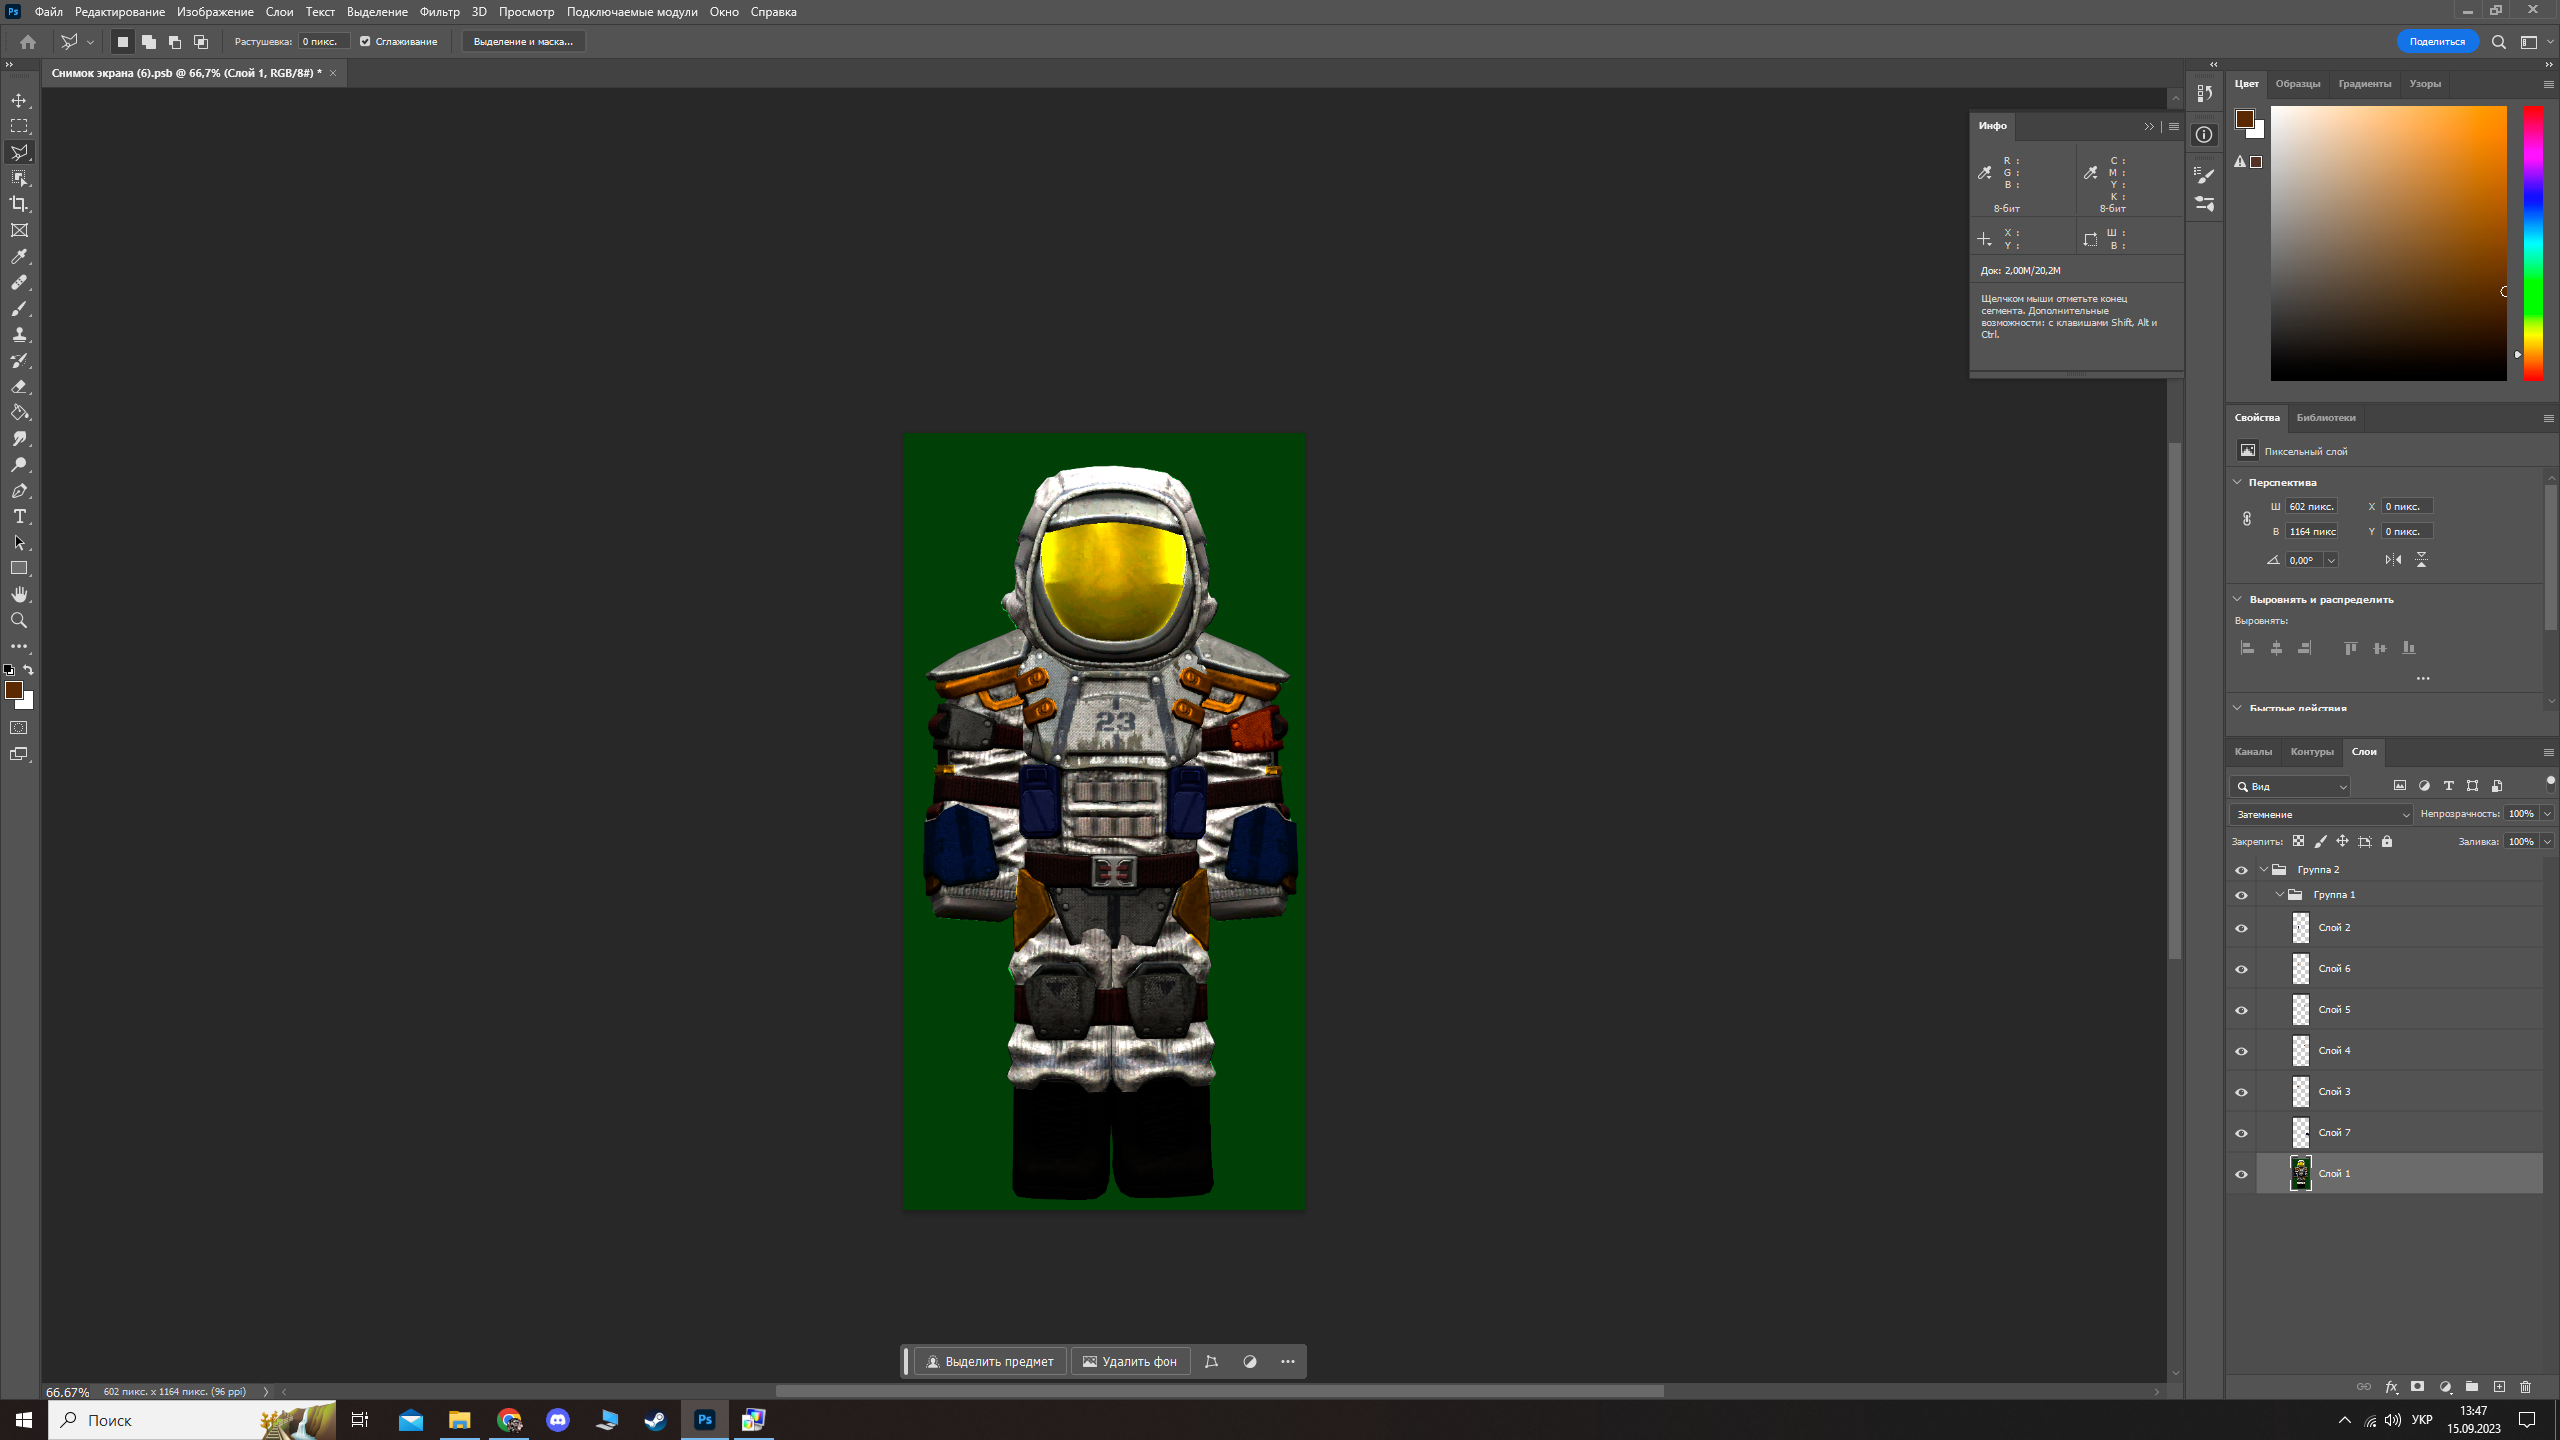Toggle Quick Mask mode
The width and height of the screenshot is (2560, 1440).
(x=19, y=728)
